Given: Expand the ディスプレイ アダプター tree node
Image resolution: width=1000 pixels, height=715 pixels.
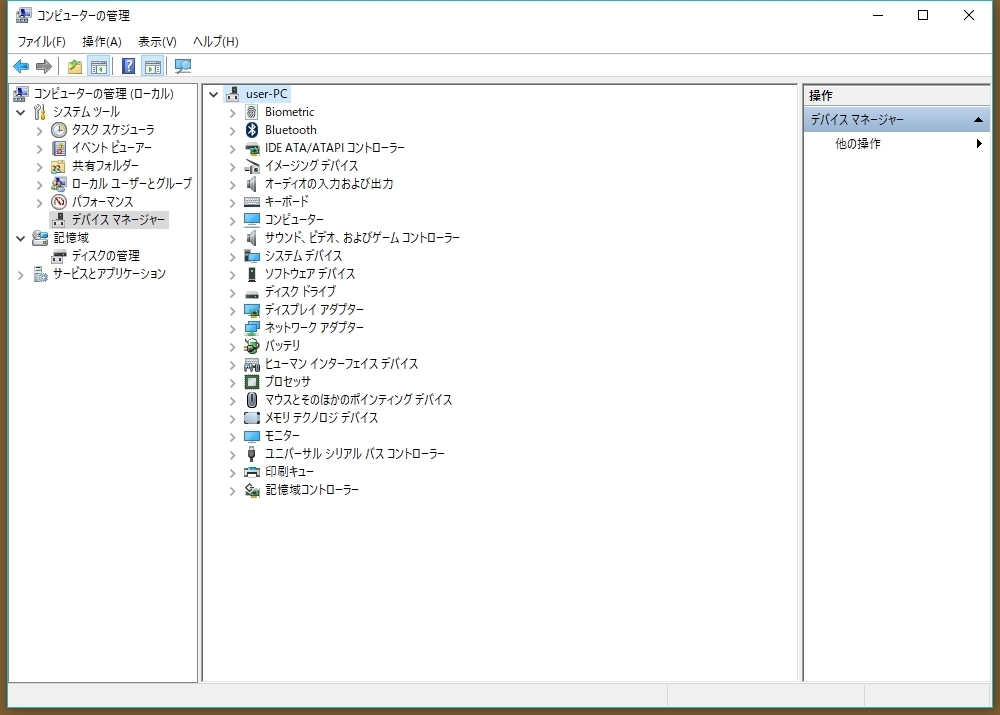Looking at the screenshot, I should pos(232,310).
